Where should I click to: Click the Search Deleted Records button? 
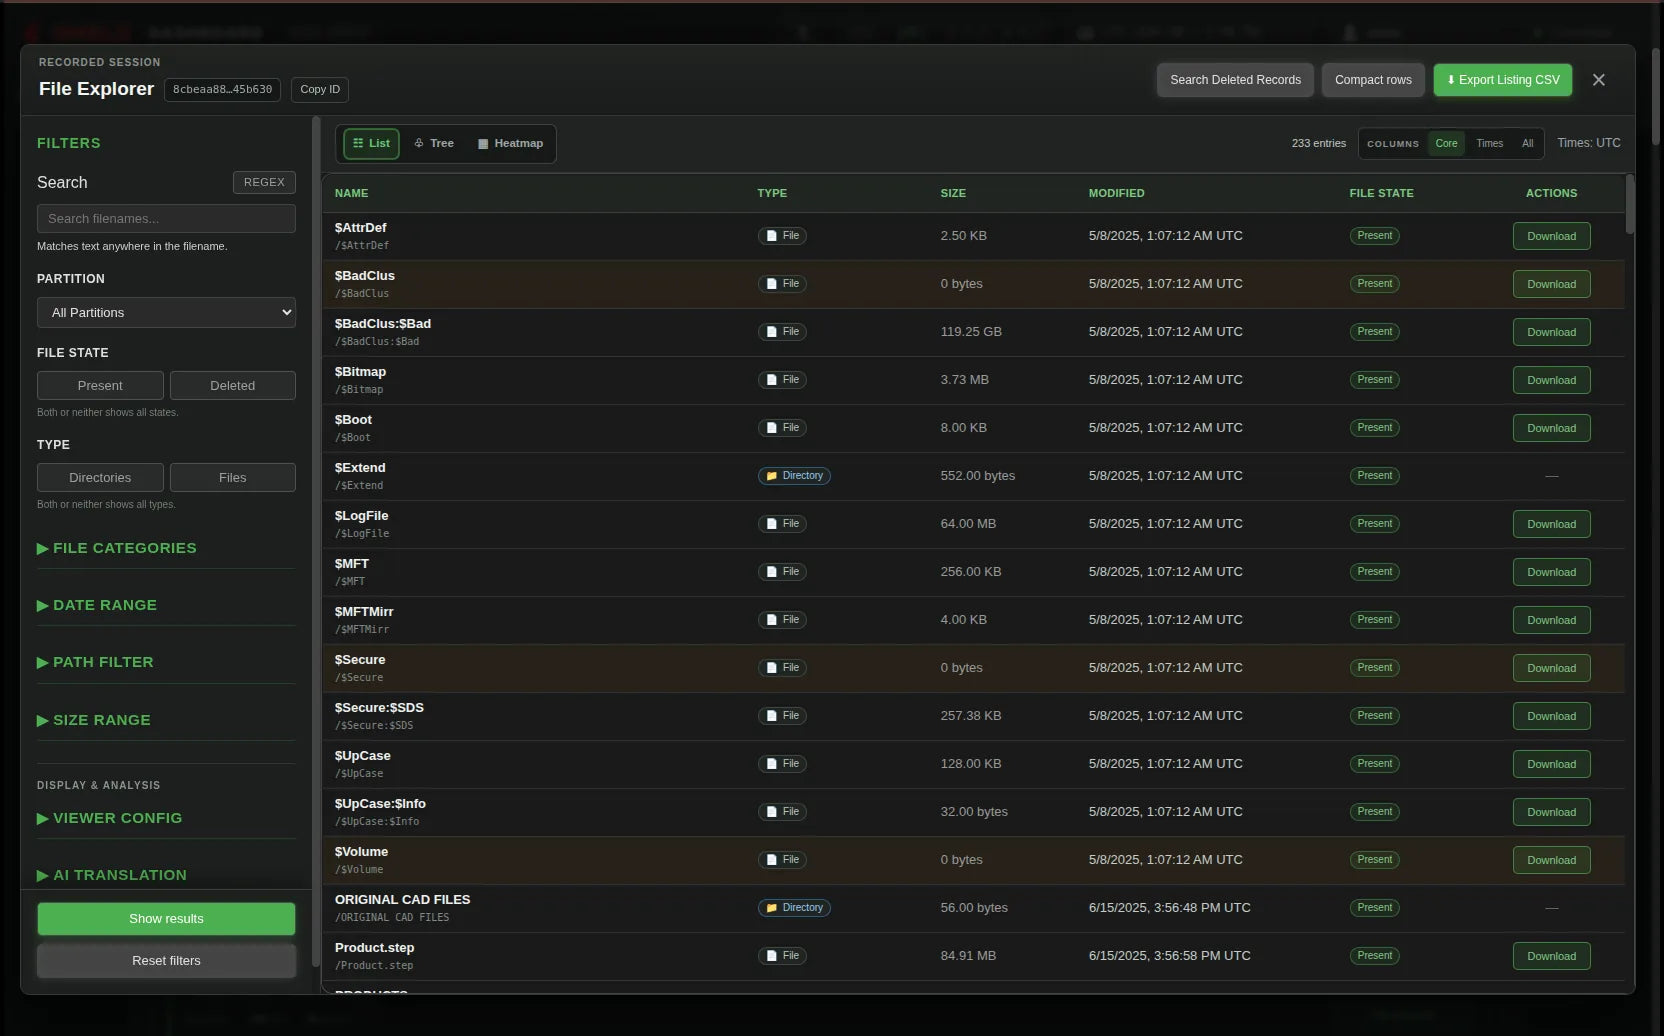(x=1236, y=80)
